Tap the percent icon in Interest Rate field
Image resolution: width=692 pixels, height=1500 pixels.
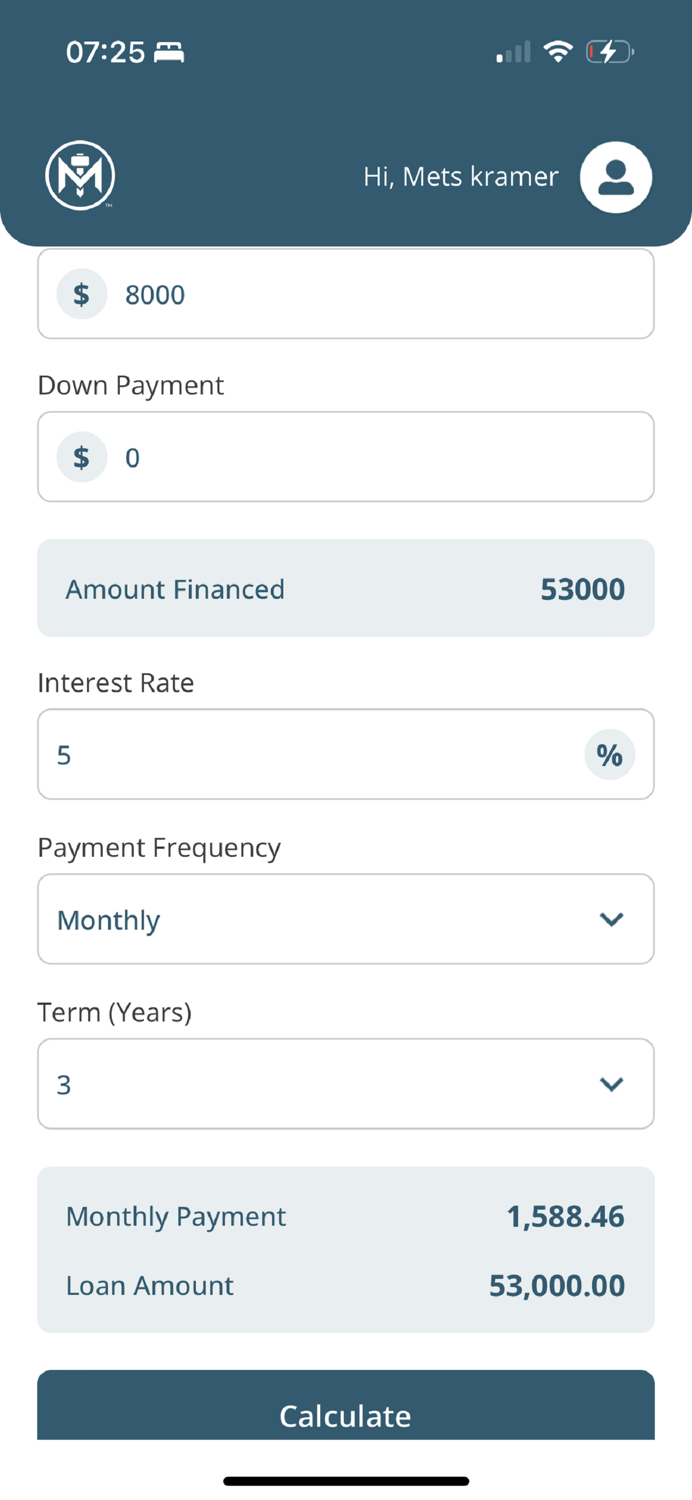point(610,754)
